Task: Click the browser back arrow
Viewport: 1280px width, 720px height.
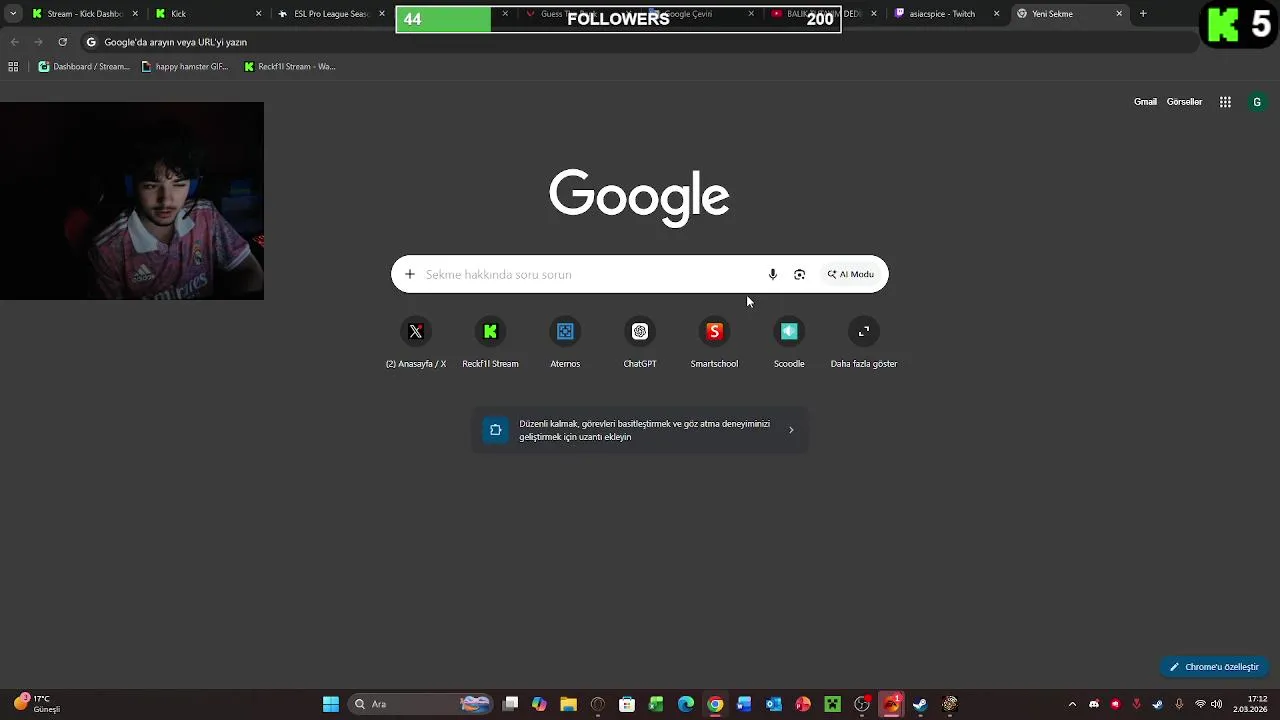Action: click(x=14, y=42)
